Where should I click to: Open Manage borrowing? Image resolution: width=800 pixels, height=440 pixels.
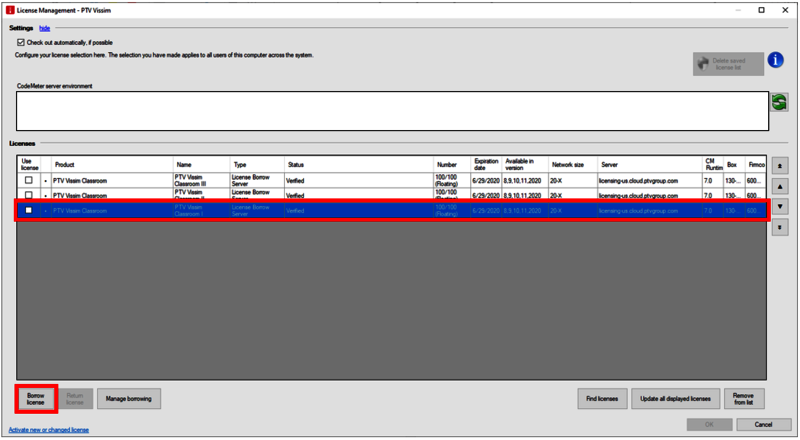click(129, 398)
